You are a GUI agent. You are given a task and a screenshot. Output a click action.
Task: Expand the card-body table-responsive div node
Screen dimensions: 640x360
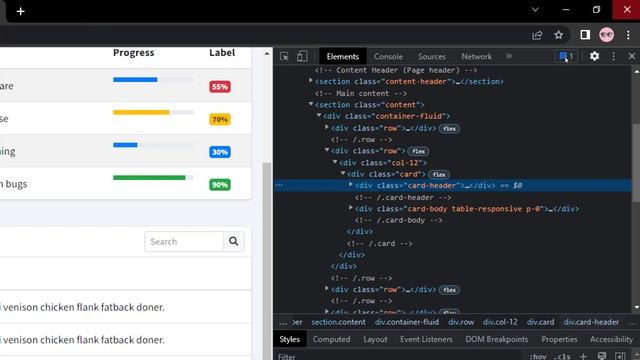tap(351, 208)
